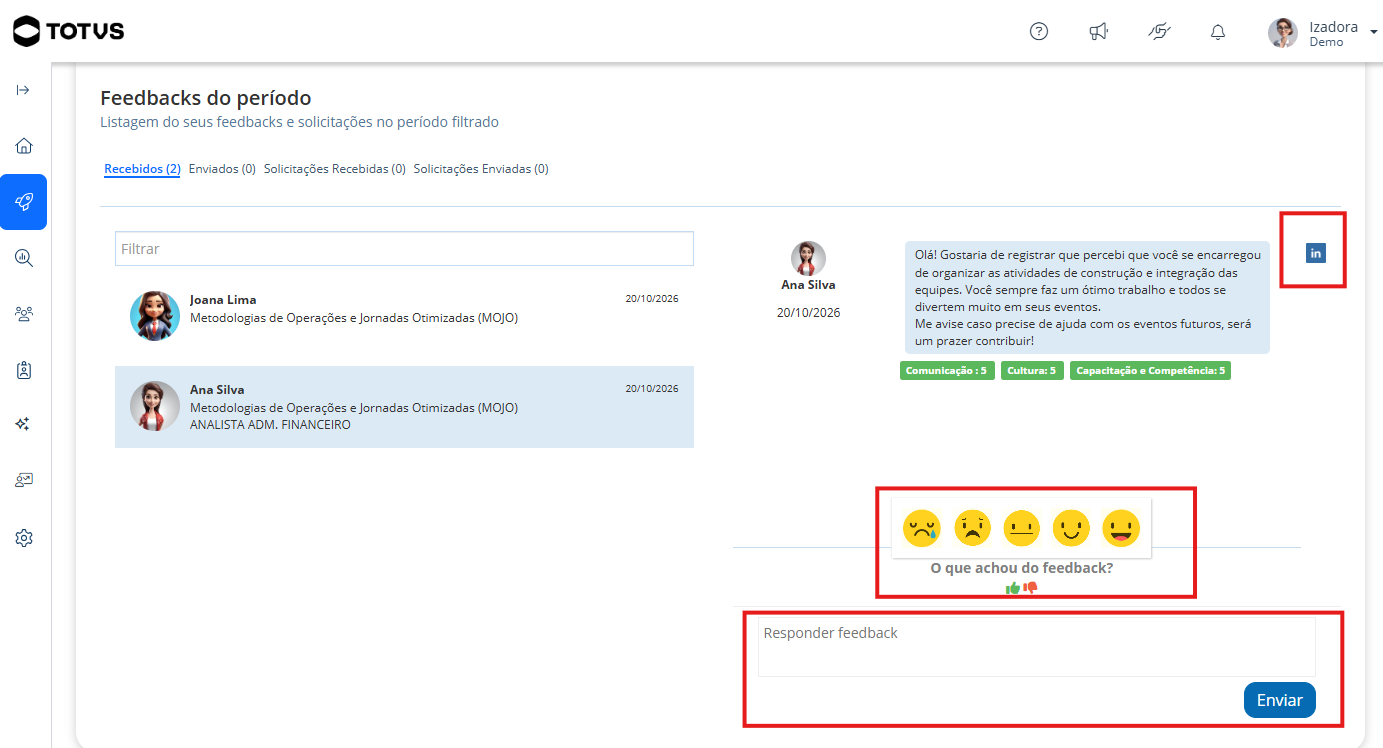Viewport: 1383px width, 748px height.
Task: Open sidebar team people icon
Action: (24, 314)
